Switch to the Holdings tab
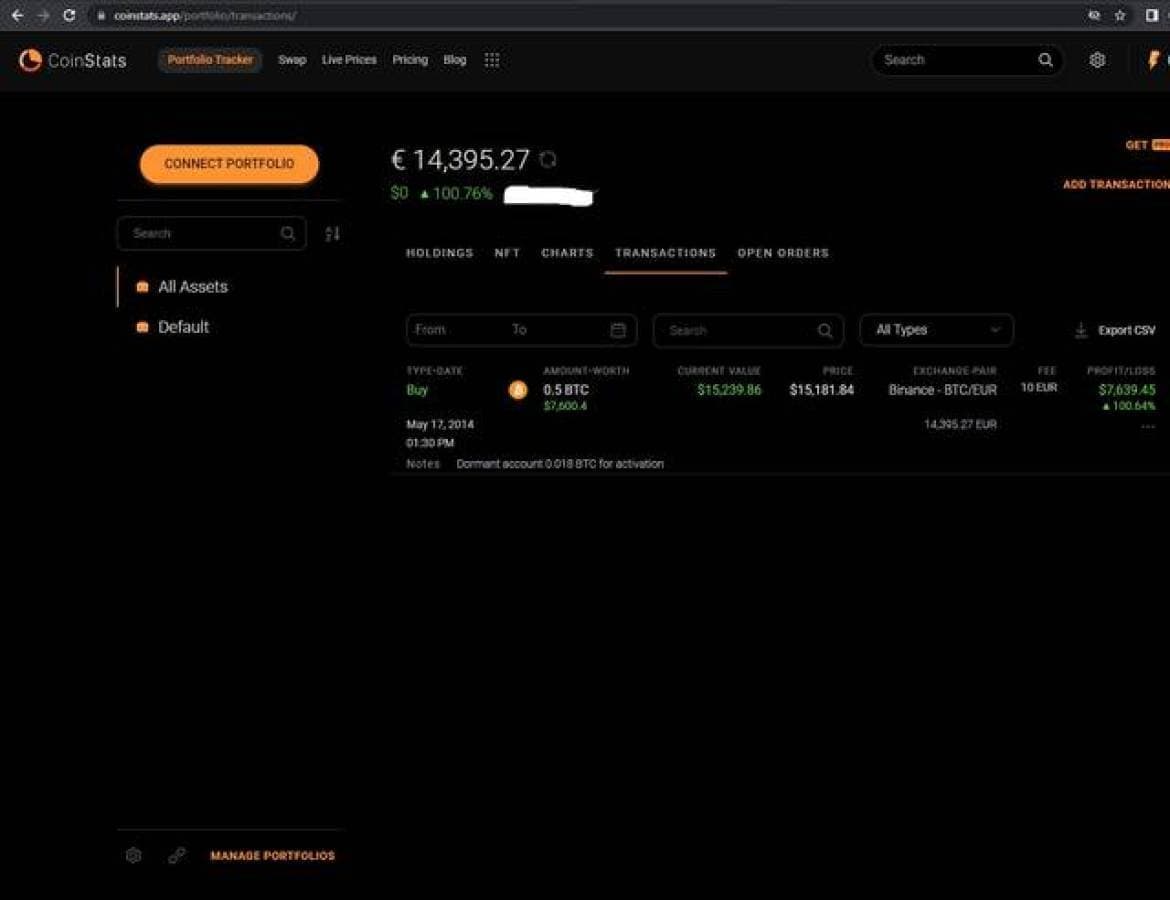 click(439, 253)
